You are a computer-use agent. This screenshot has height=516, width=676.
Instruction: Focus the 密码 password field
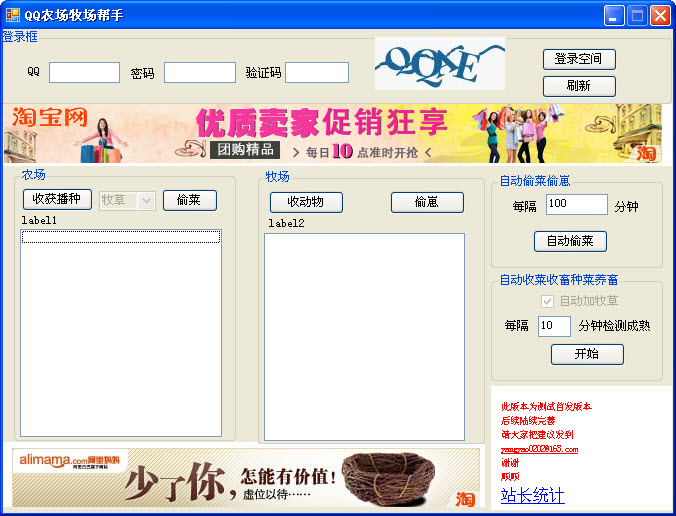point(200,72)
